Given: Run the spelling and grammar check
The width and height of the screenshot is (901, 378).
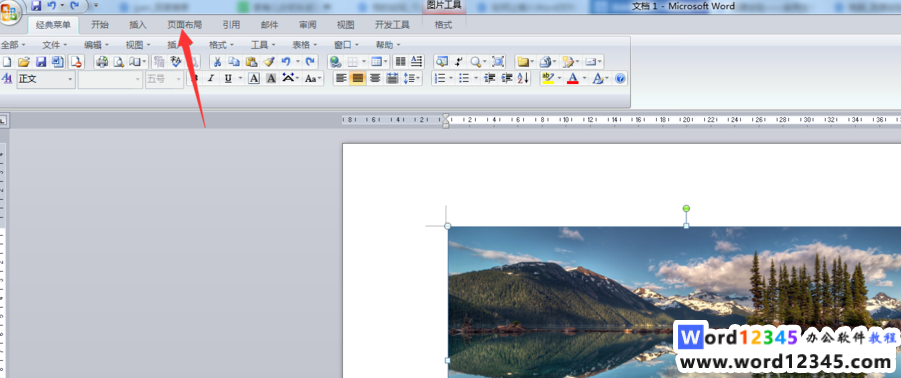Looking at the screenshot, I should point(176,61).
